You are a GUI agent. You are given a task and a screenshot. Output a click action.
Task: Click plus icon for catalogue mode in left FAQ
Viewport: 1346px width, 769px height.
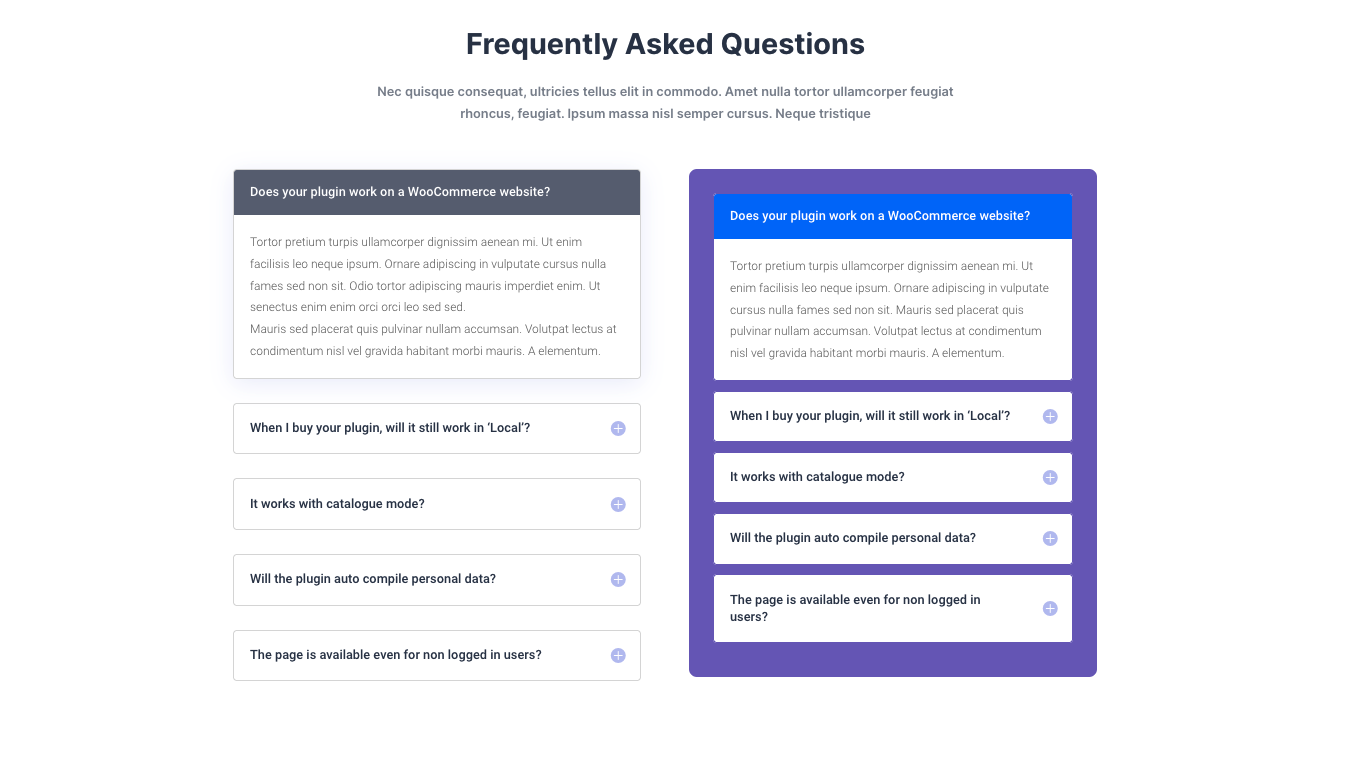(x=618, y=504)
